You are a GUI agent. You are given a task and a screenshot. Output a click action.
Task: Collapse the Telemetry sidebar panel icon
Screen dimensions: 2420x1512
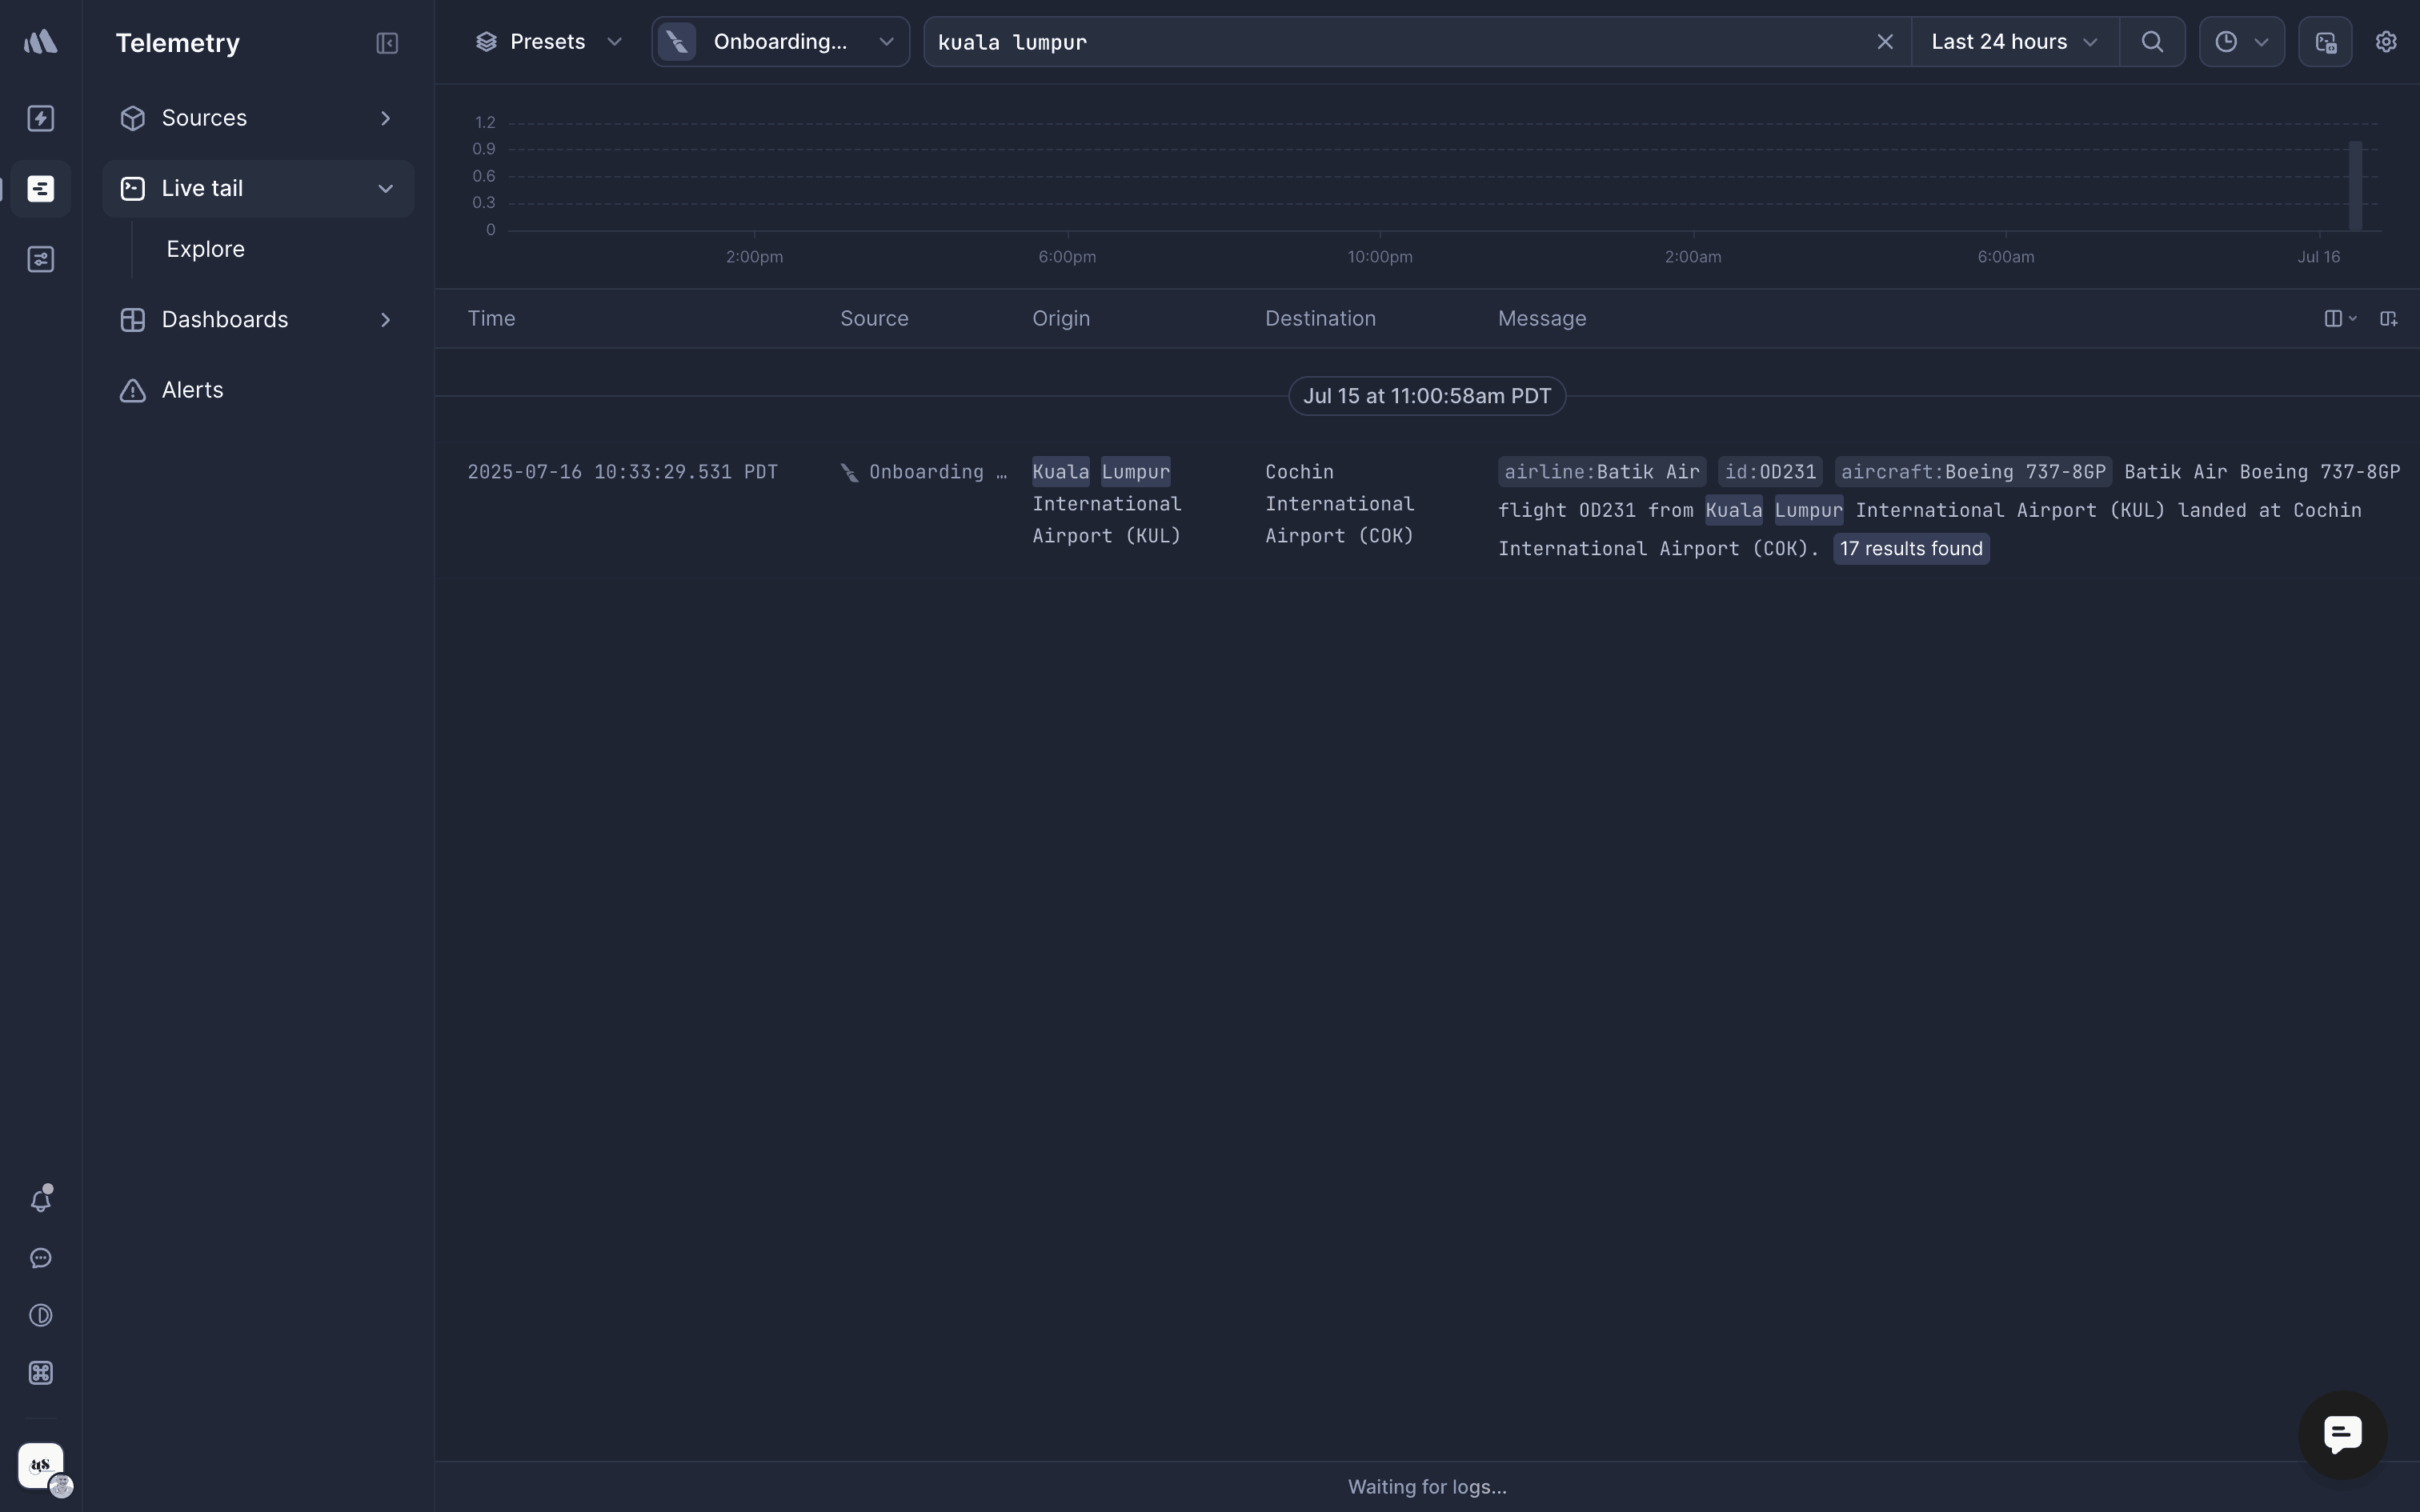pyautogui.click(x=387, y=43)
